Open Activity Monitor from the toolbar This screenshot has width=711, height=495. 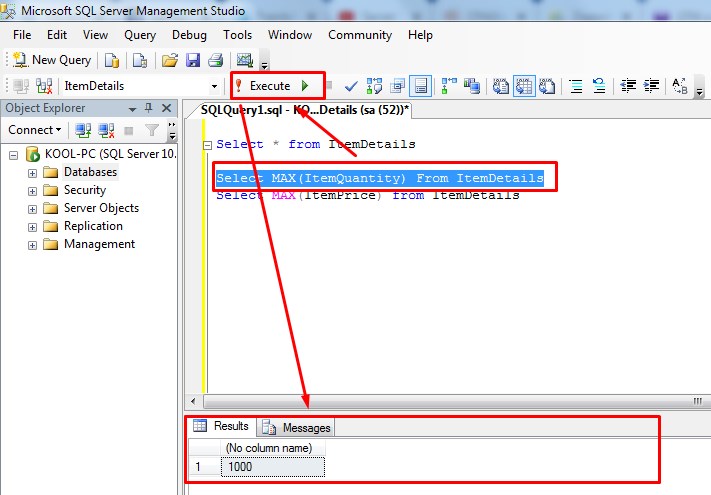tap(244, 60)
